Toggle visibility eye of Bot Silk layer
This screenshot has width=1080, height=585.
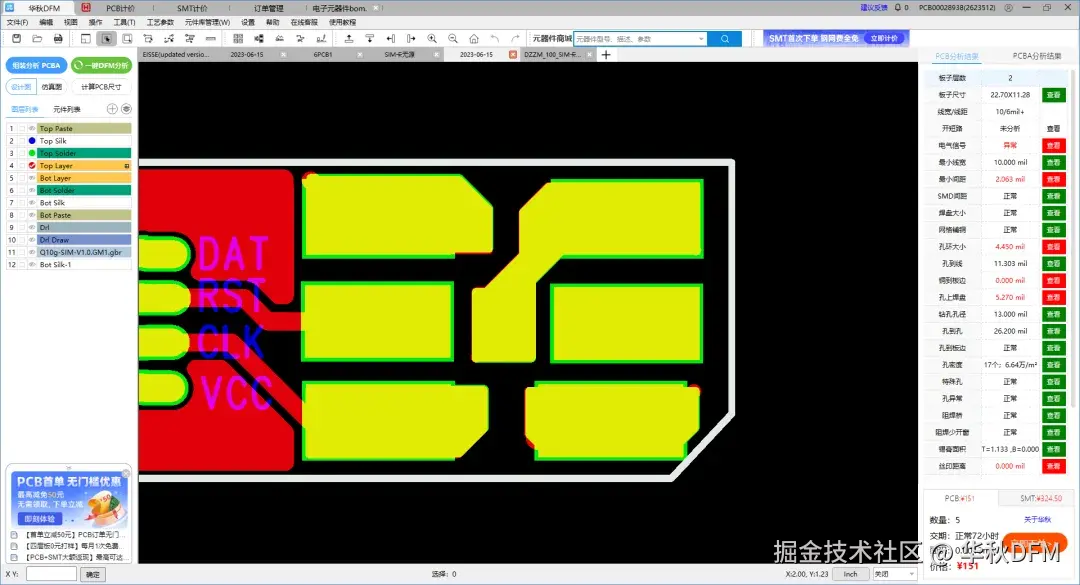[32, 203]
